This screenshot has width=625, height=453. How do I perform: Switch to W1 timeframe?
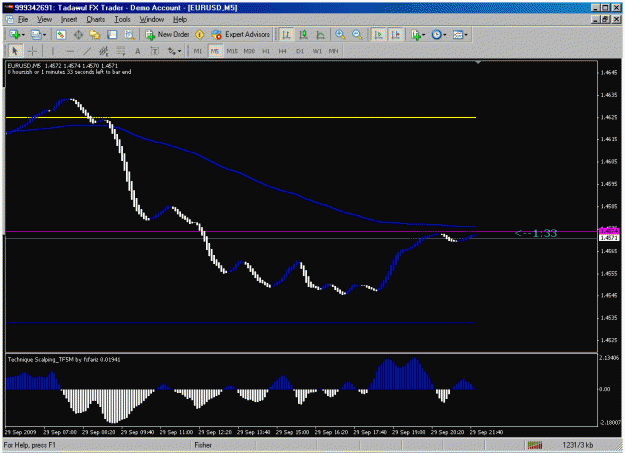[317, 51]
